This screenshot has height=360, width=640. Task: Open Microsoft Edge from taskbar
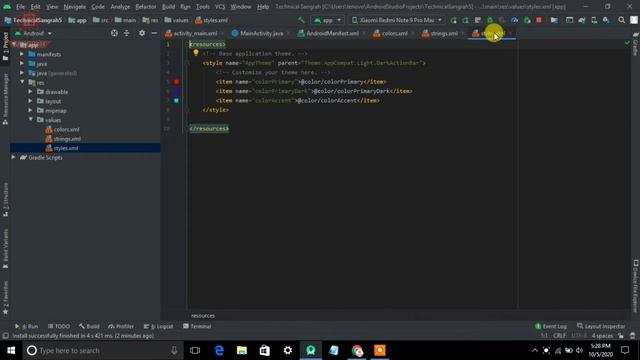pos(219,350)
